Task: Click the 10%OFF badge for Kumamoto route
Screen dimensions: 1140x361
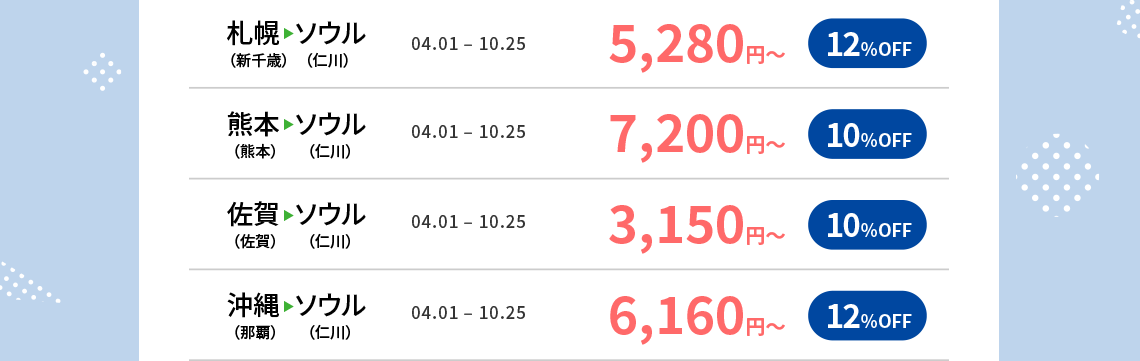Action: [867, 134]
